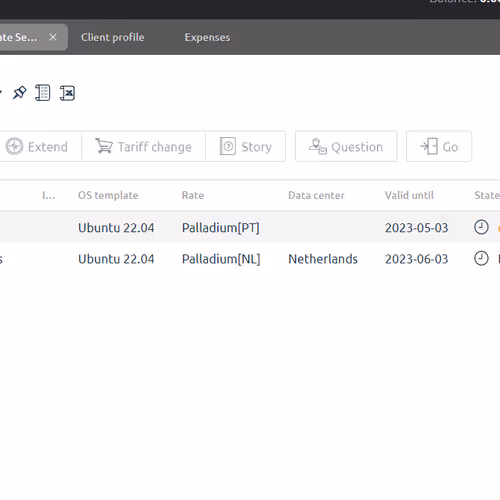Switch to the Client profile tab
This screenshot has width=500, height=500.
click(x=113, y=37)
